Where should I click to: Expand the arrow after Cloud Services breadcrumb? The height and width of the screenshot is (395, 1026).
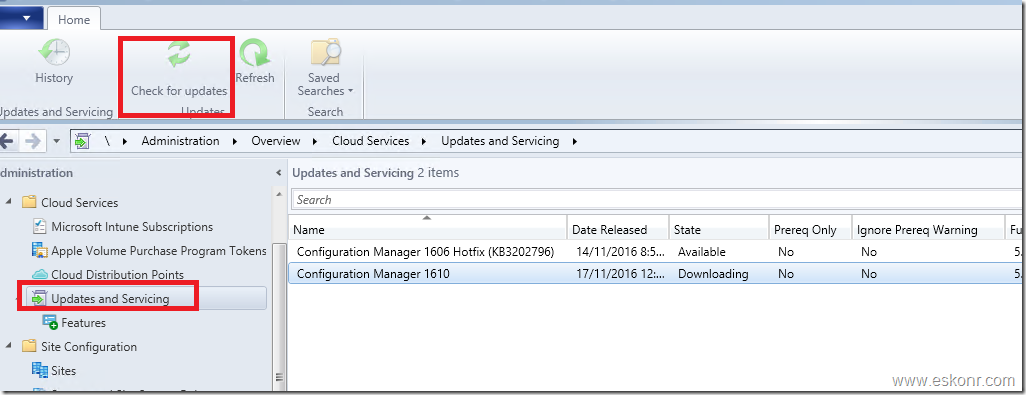(x=425, y=141)
